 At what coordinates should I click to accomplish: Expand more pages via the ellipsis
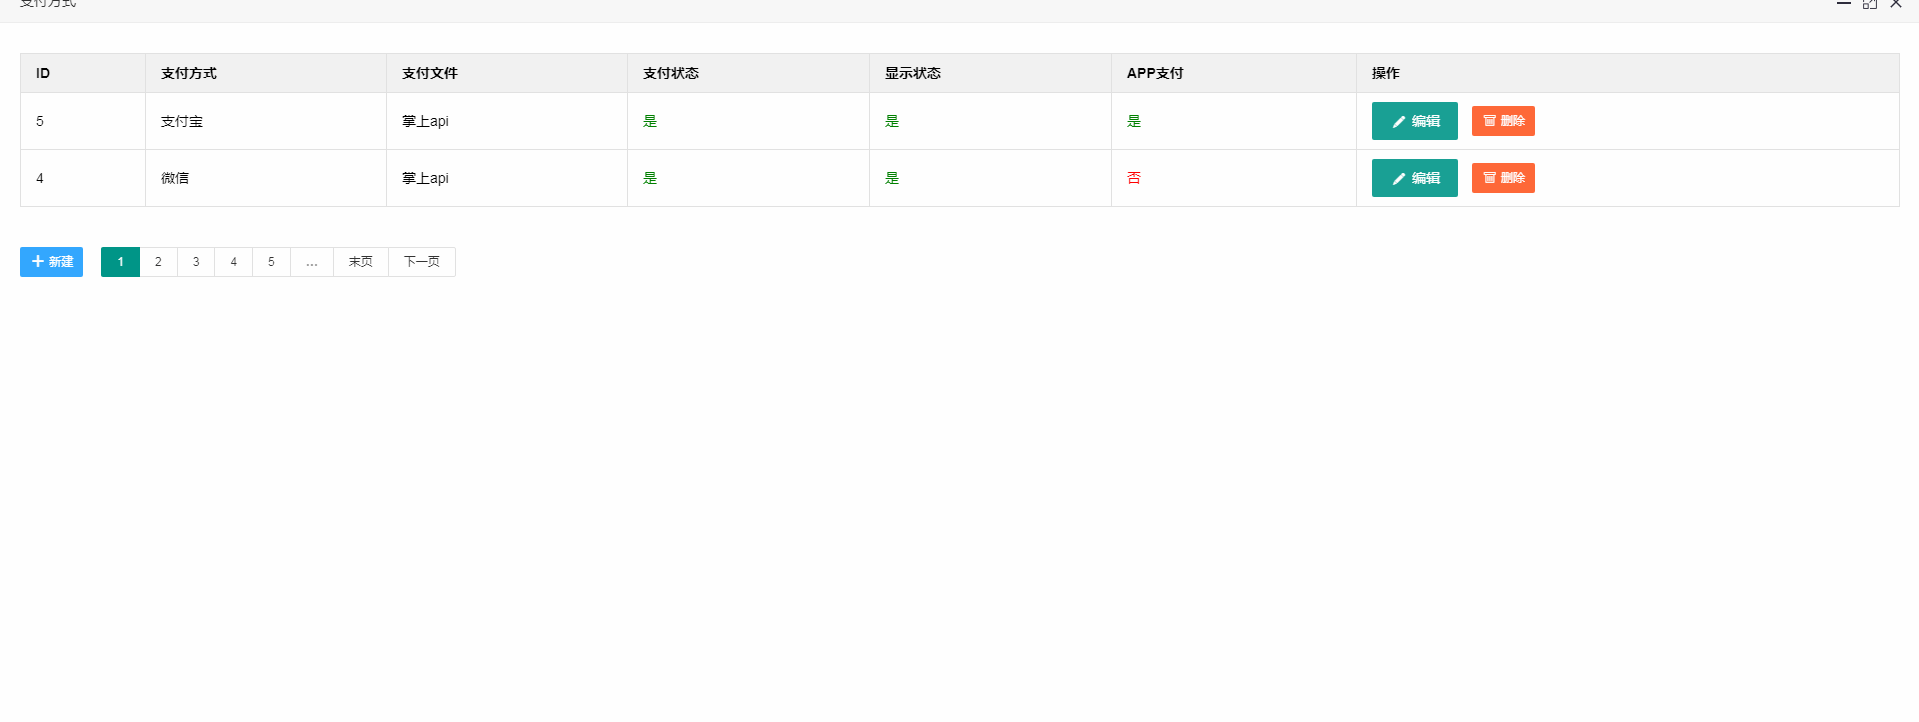(312, 262)
